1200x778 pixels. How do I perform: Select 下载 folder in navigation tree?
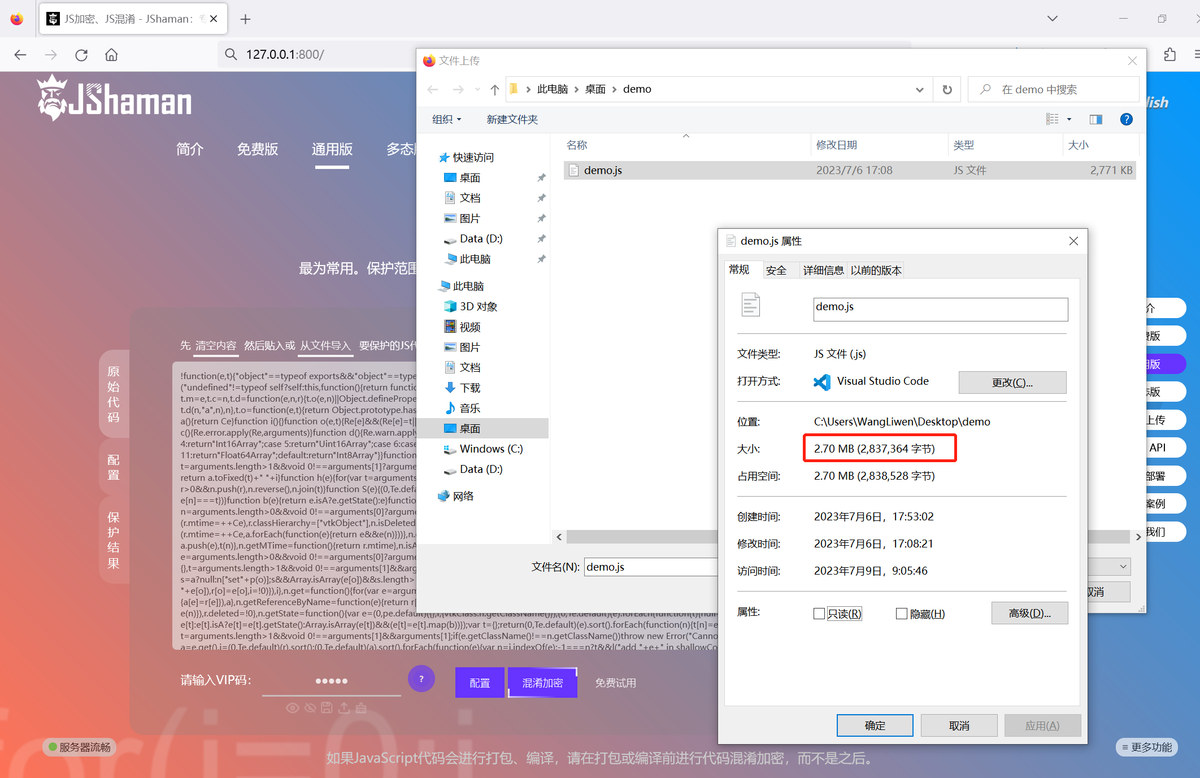(x=461, y=388)
